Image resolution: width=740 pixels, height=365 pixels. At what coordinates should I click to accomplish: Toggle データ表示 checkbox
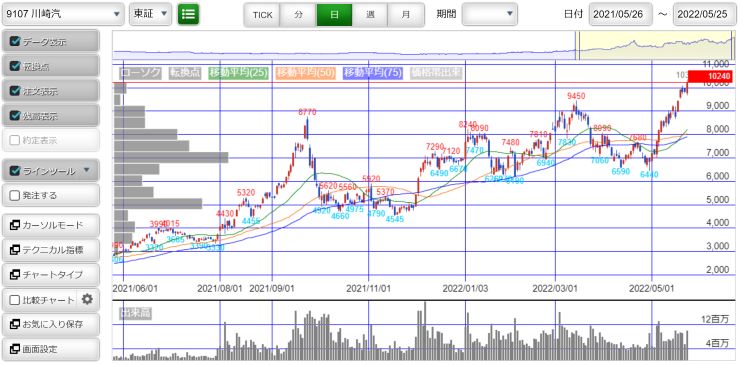pyautogui.click(x=15, y=42)
